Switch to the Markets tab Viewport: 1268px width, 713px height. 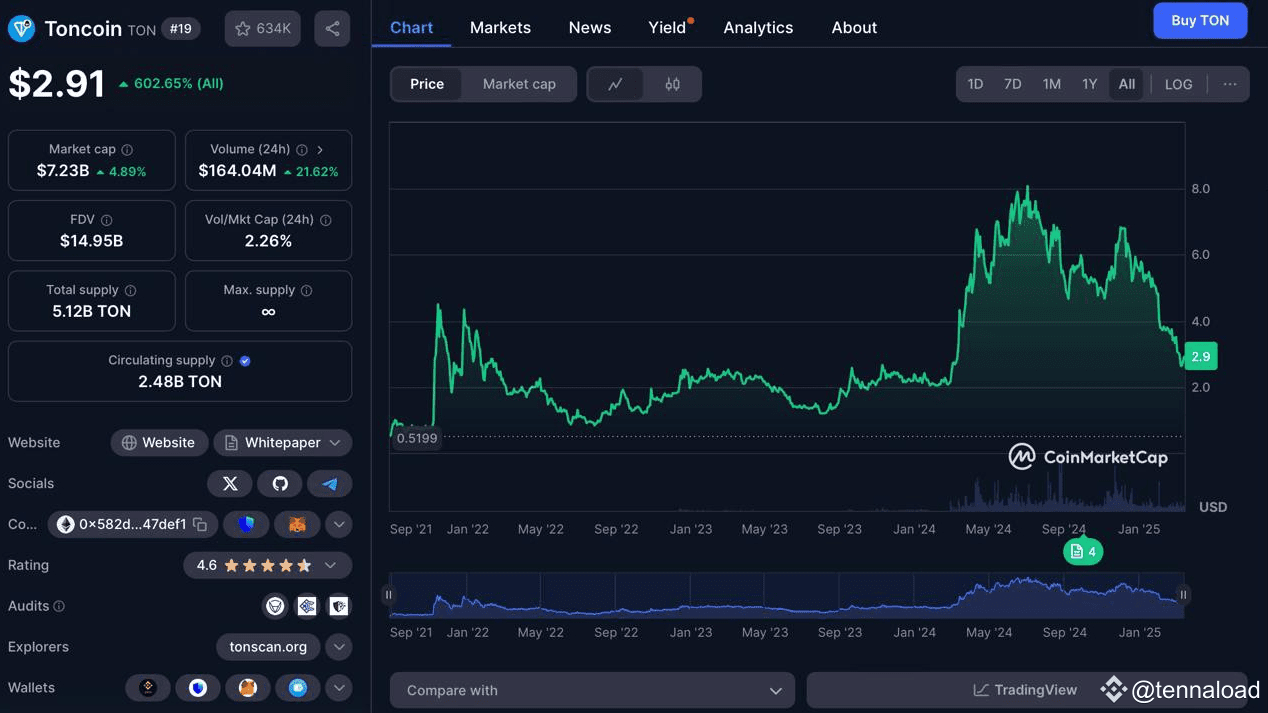coord(500,28)
